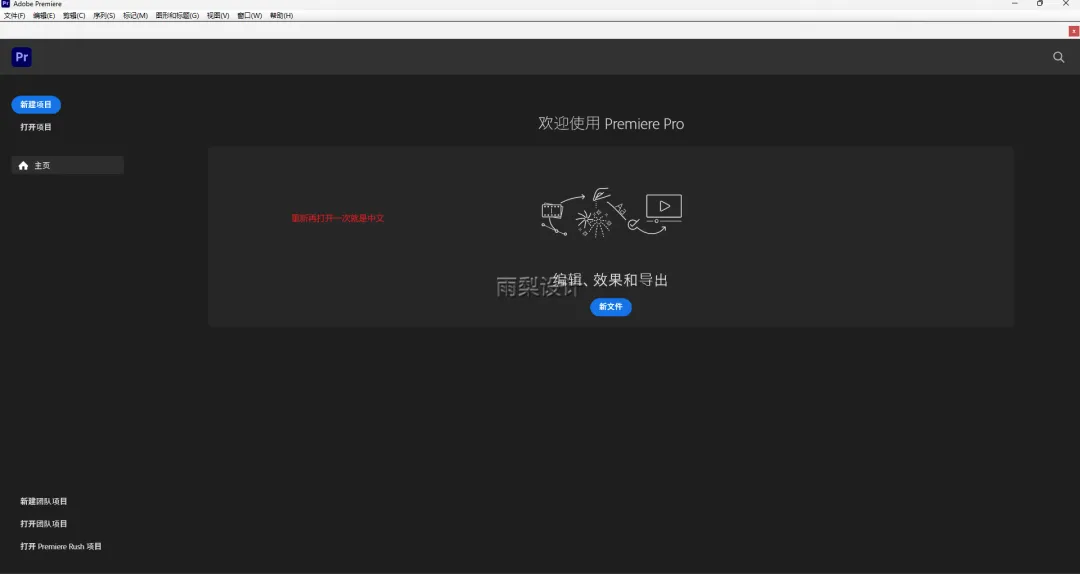The width and height of the screenshot is (1080, 574).
Task: Open the 图形和标题(G) menu
Action: coord(177,16)
